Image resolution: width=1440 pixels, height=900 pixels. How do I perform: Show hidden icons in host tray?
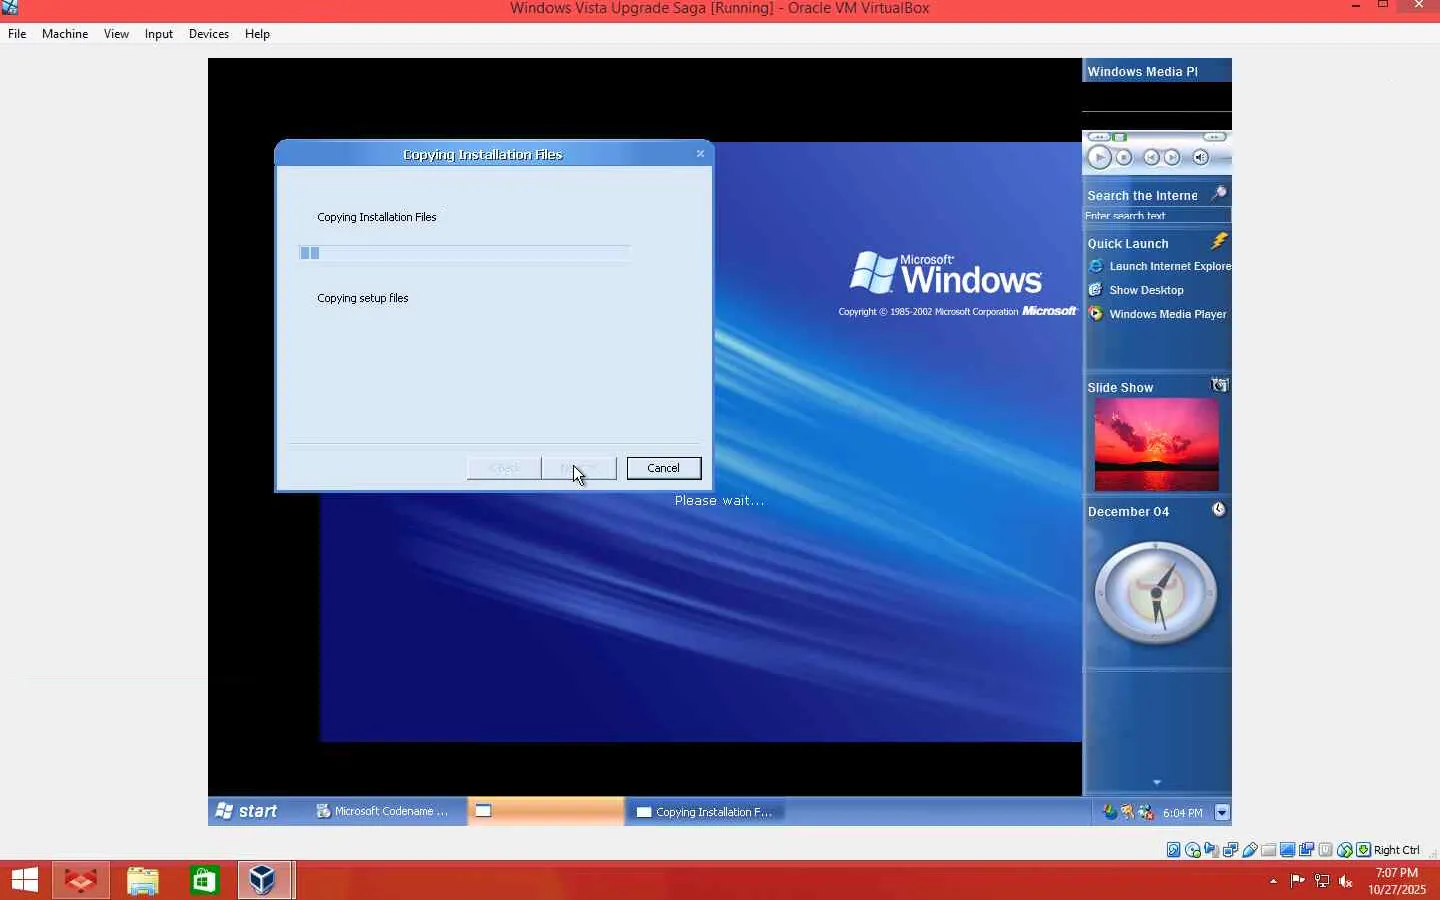pos(1273,881)
